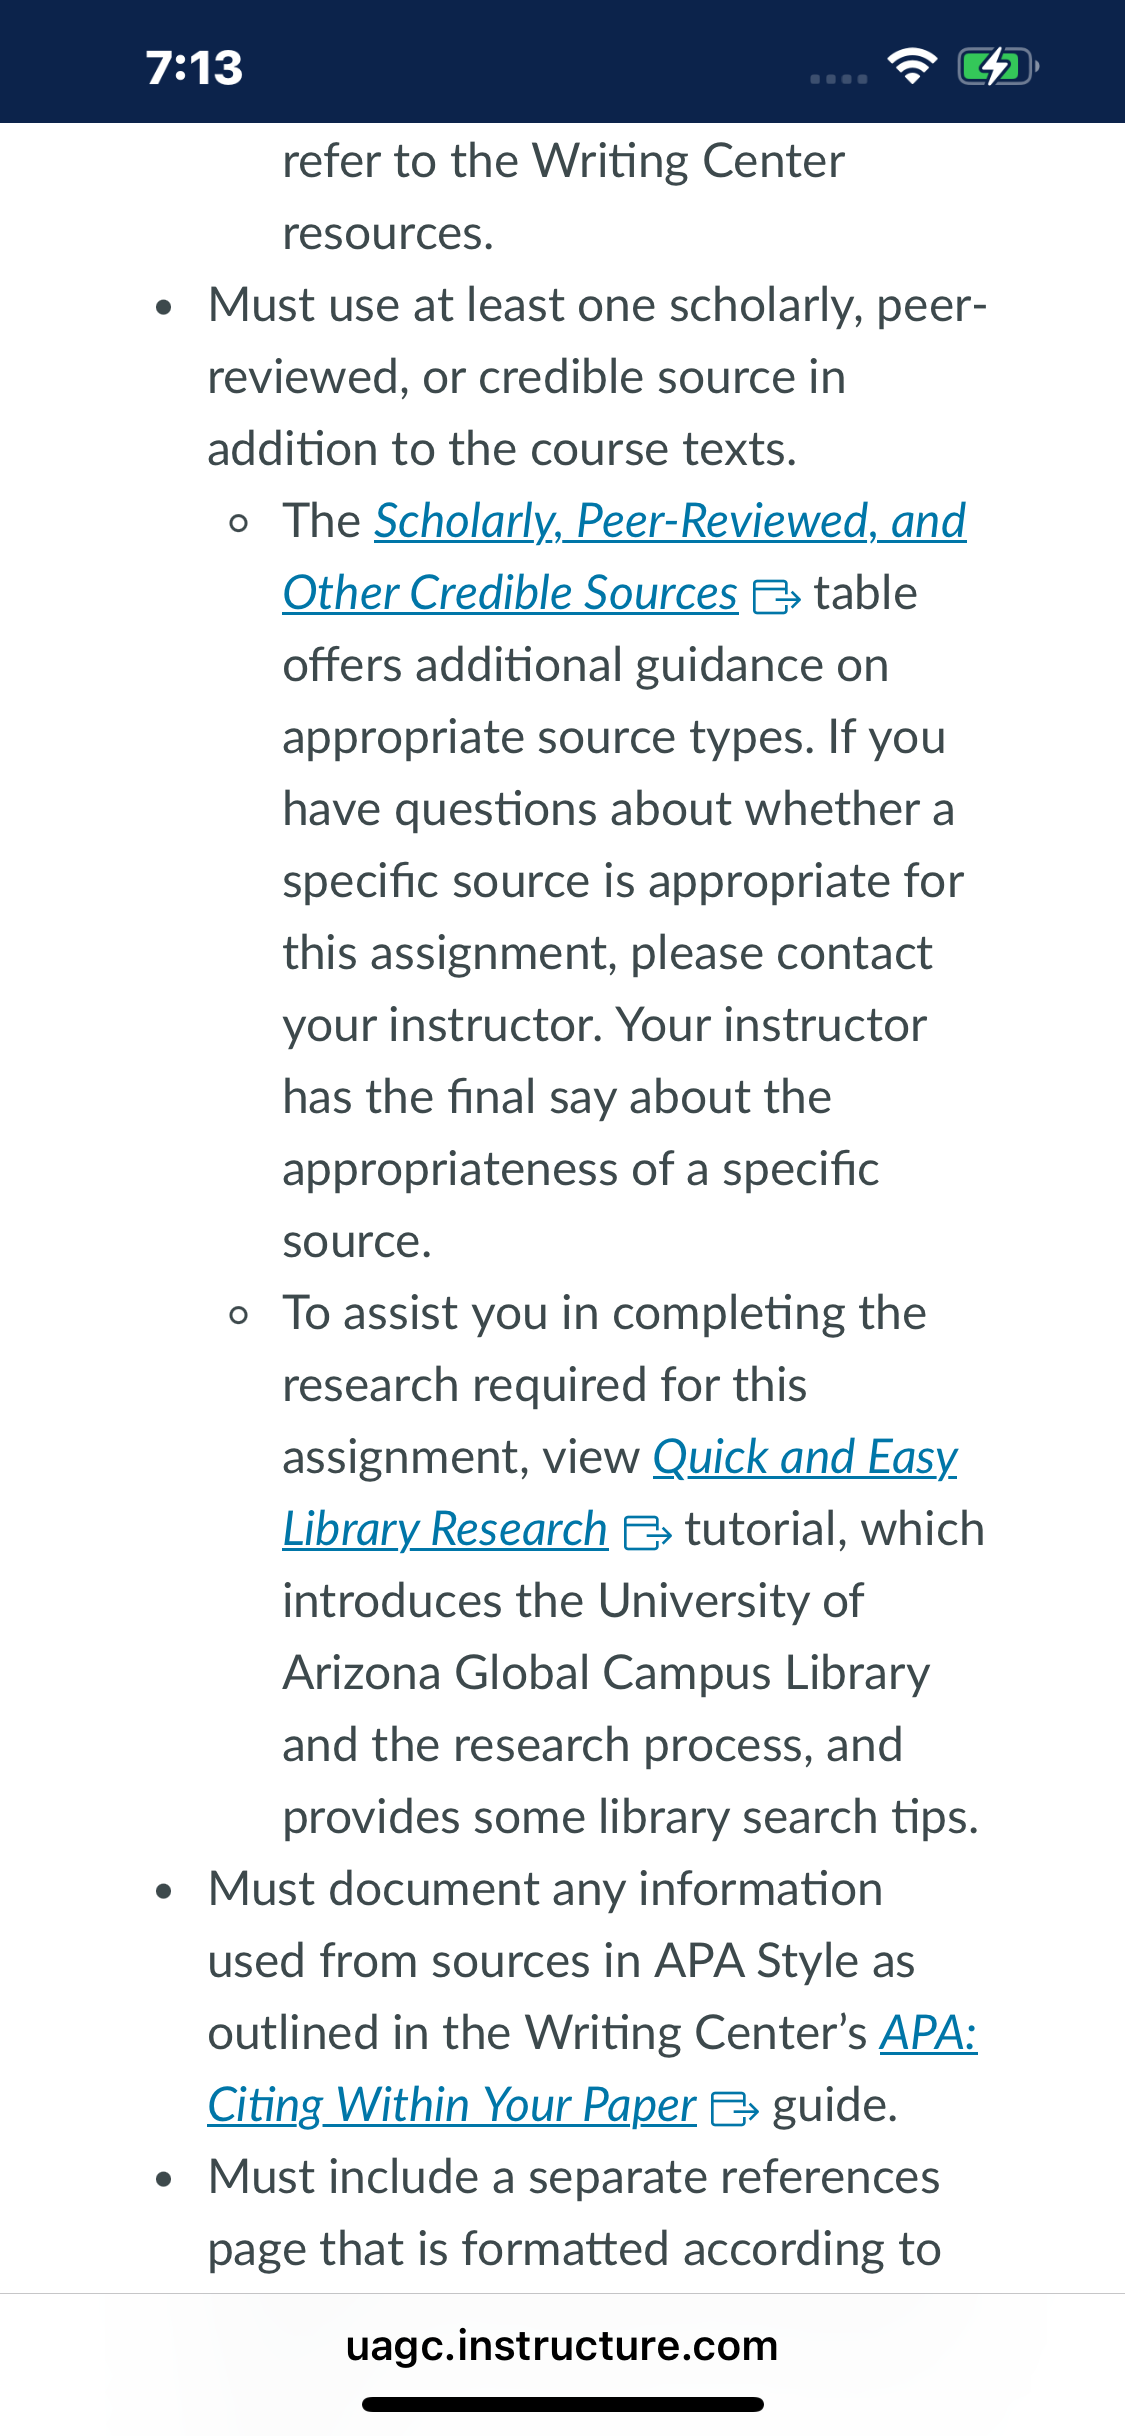Tap the cellular signal dots indicator
The height and width of the screenshot is (2436, 1125).
pos(839,78)
